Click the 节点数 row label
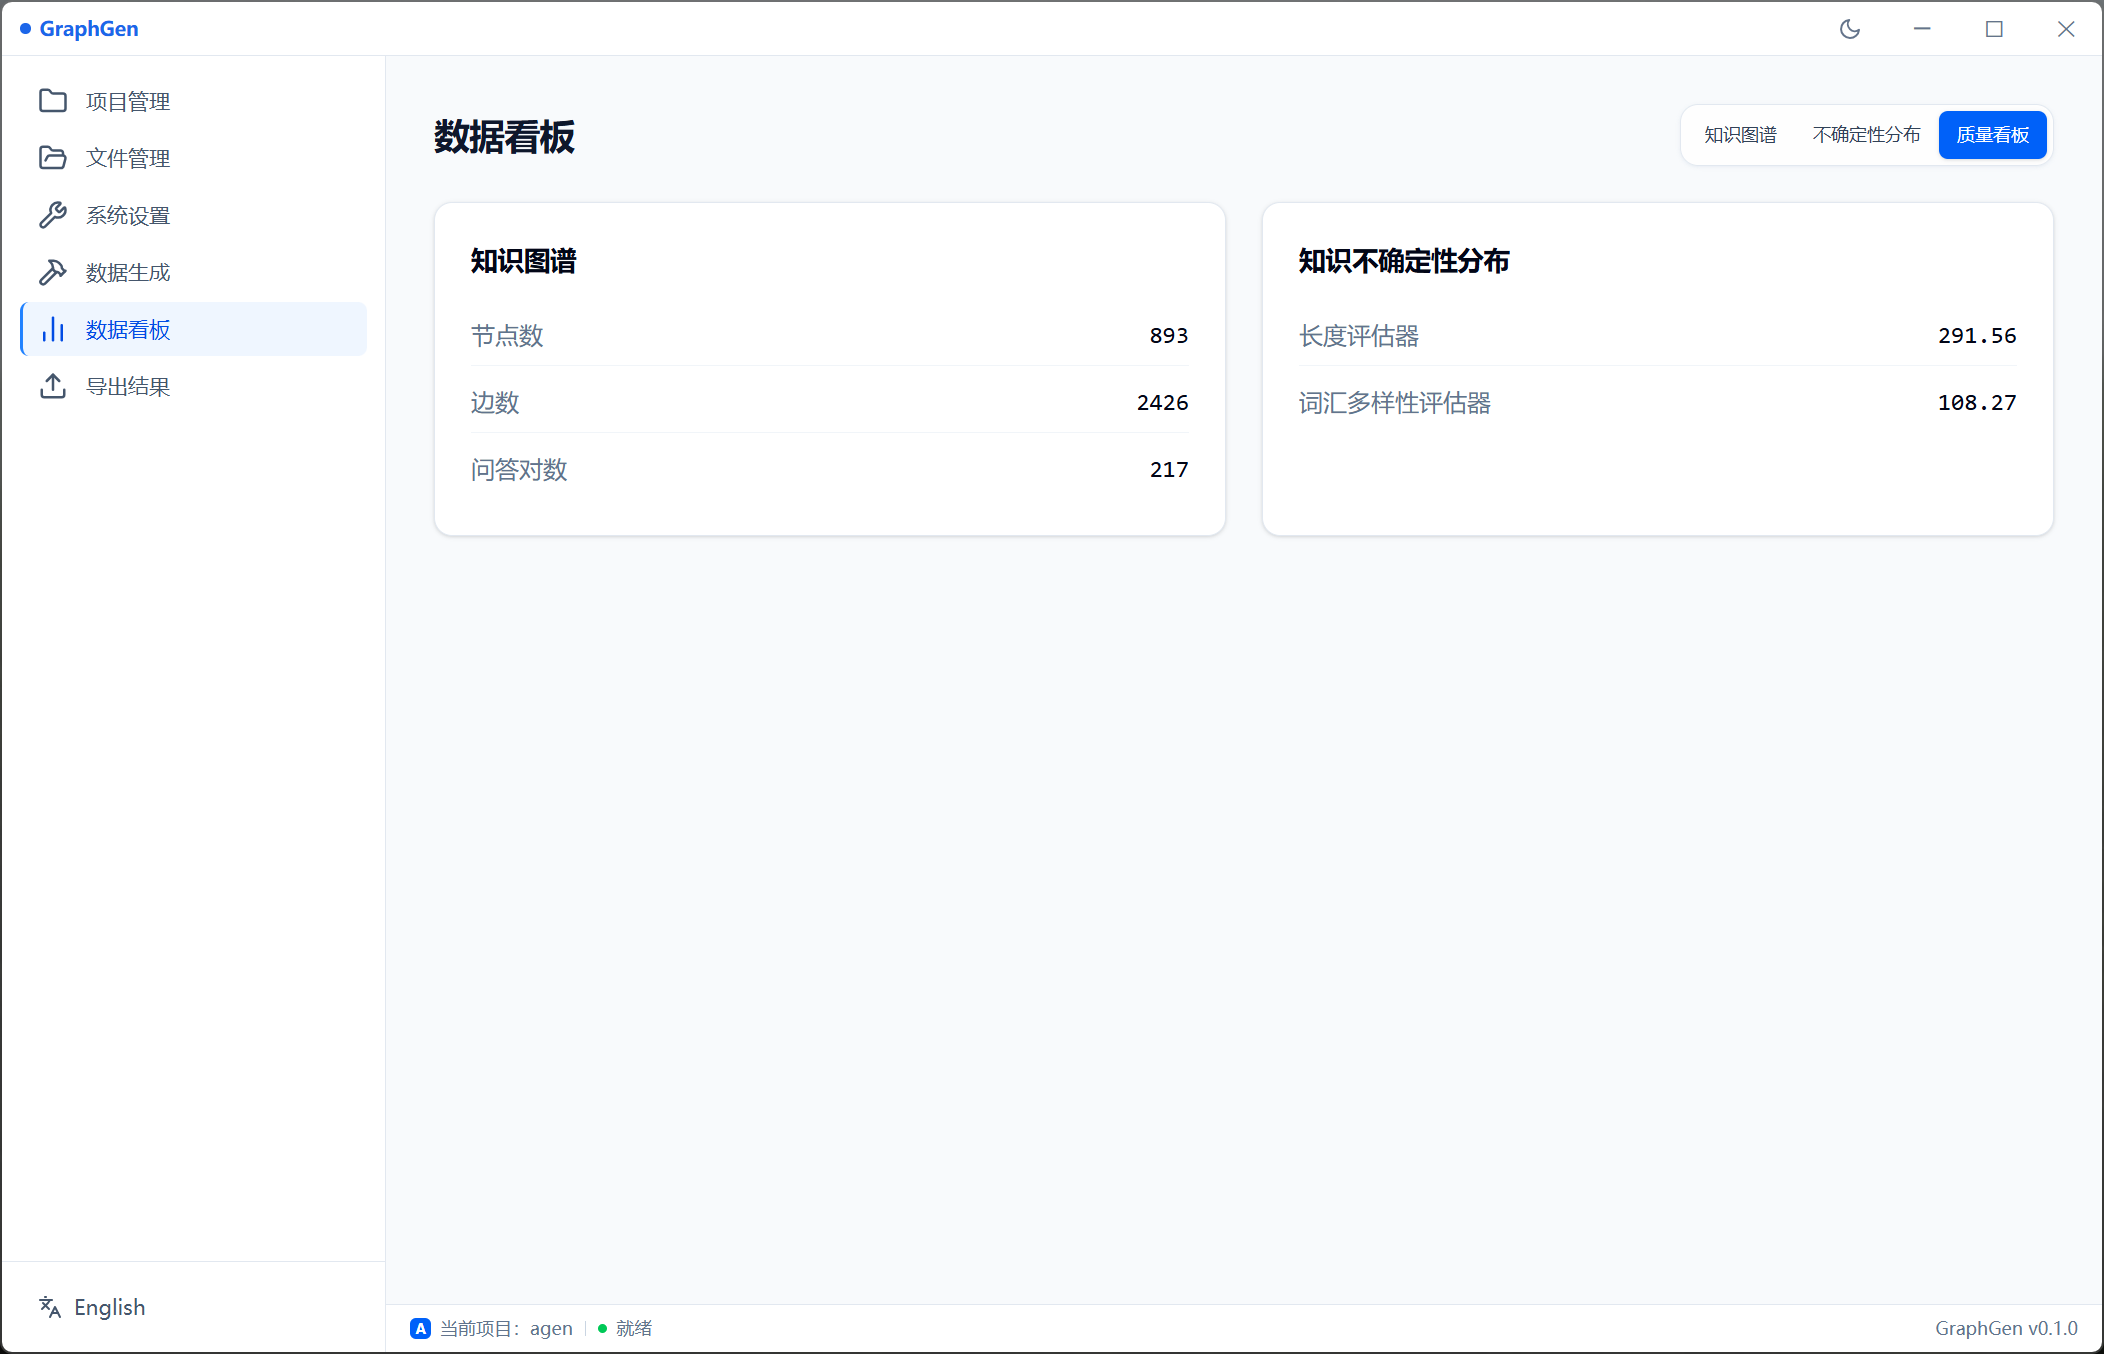The image size is (2104, 1354). click(507, 336)
